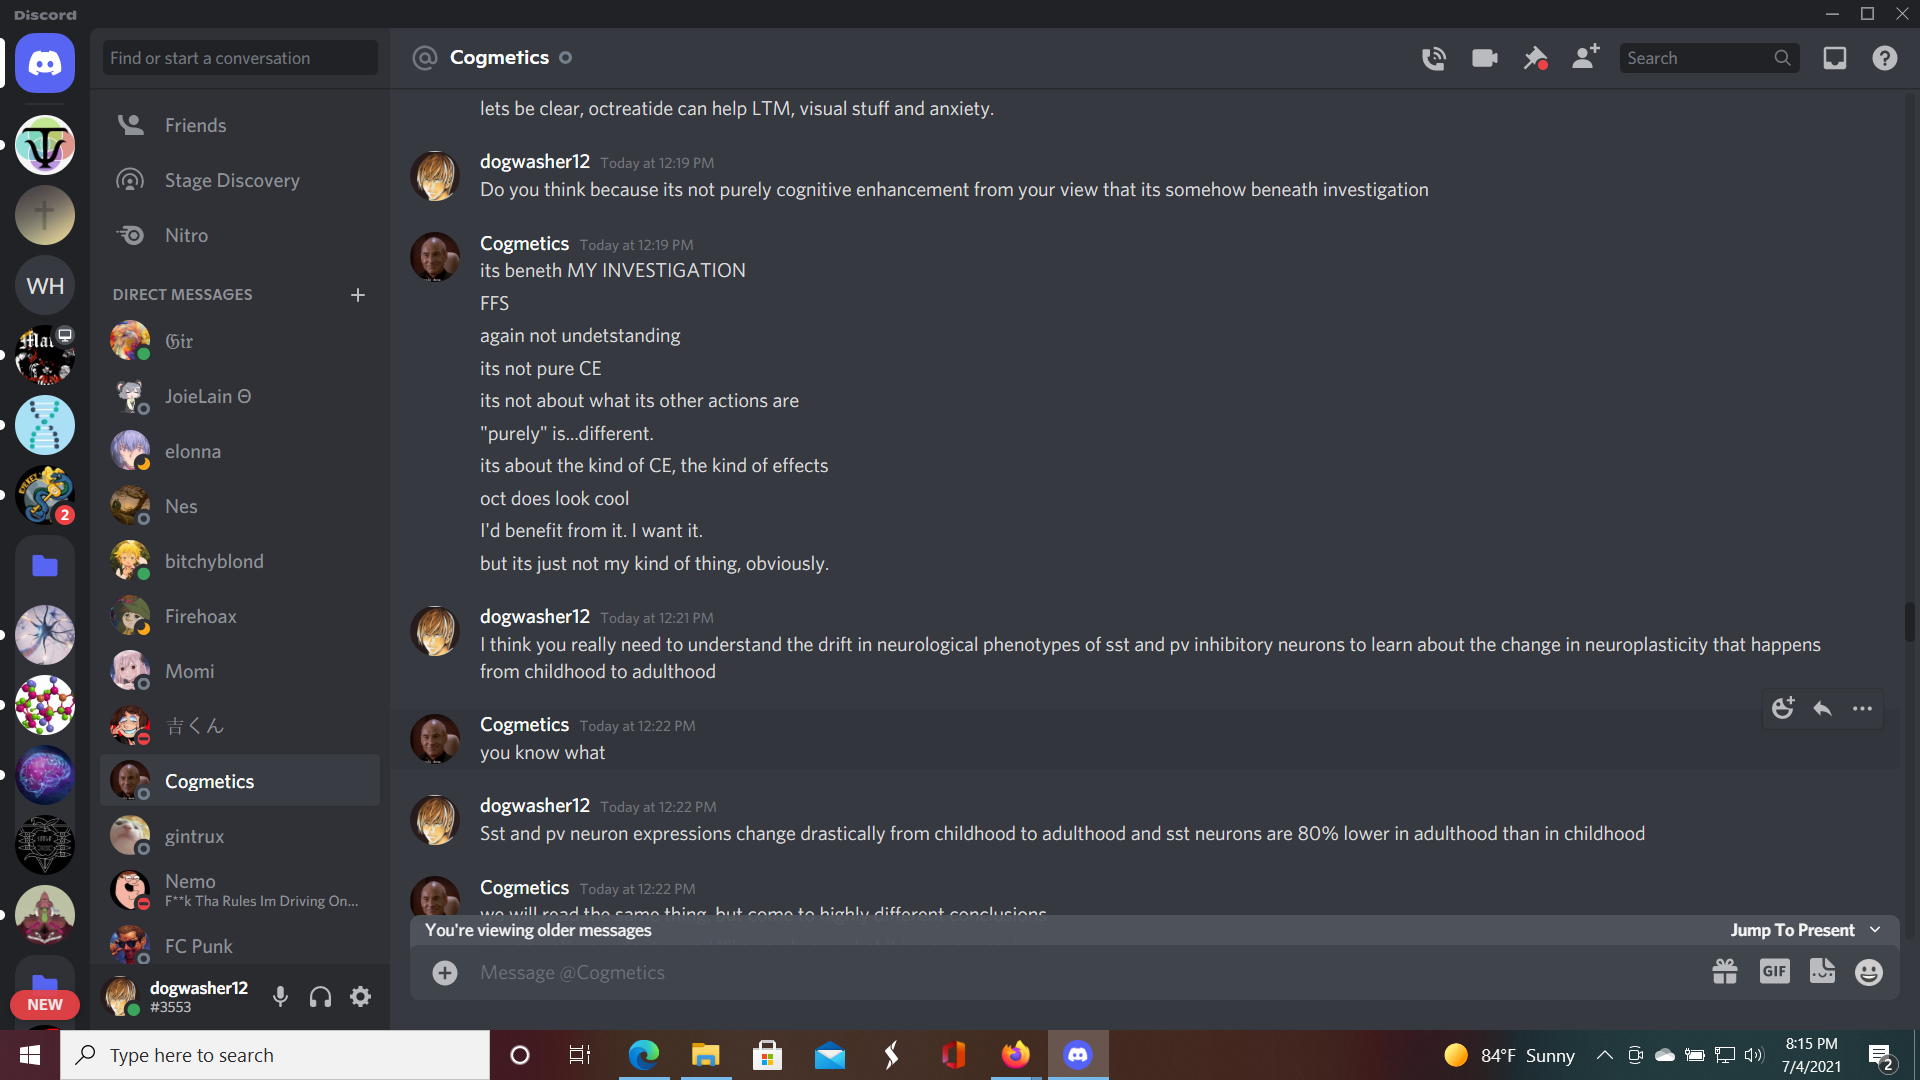Viewport: 1920px width, 1080px height.
Task: Open the Friends tab
Action: pyautogui.click(x=195, y=125)
